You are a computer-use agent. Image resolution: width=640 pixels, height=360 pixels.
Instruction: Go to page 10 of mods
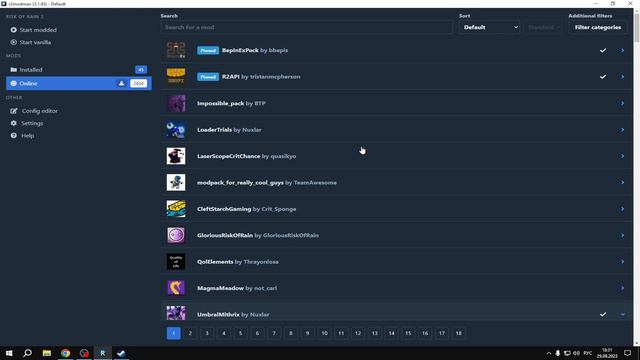[x=324, y=333]
